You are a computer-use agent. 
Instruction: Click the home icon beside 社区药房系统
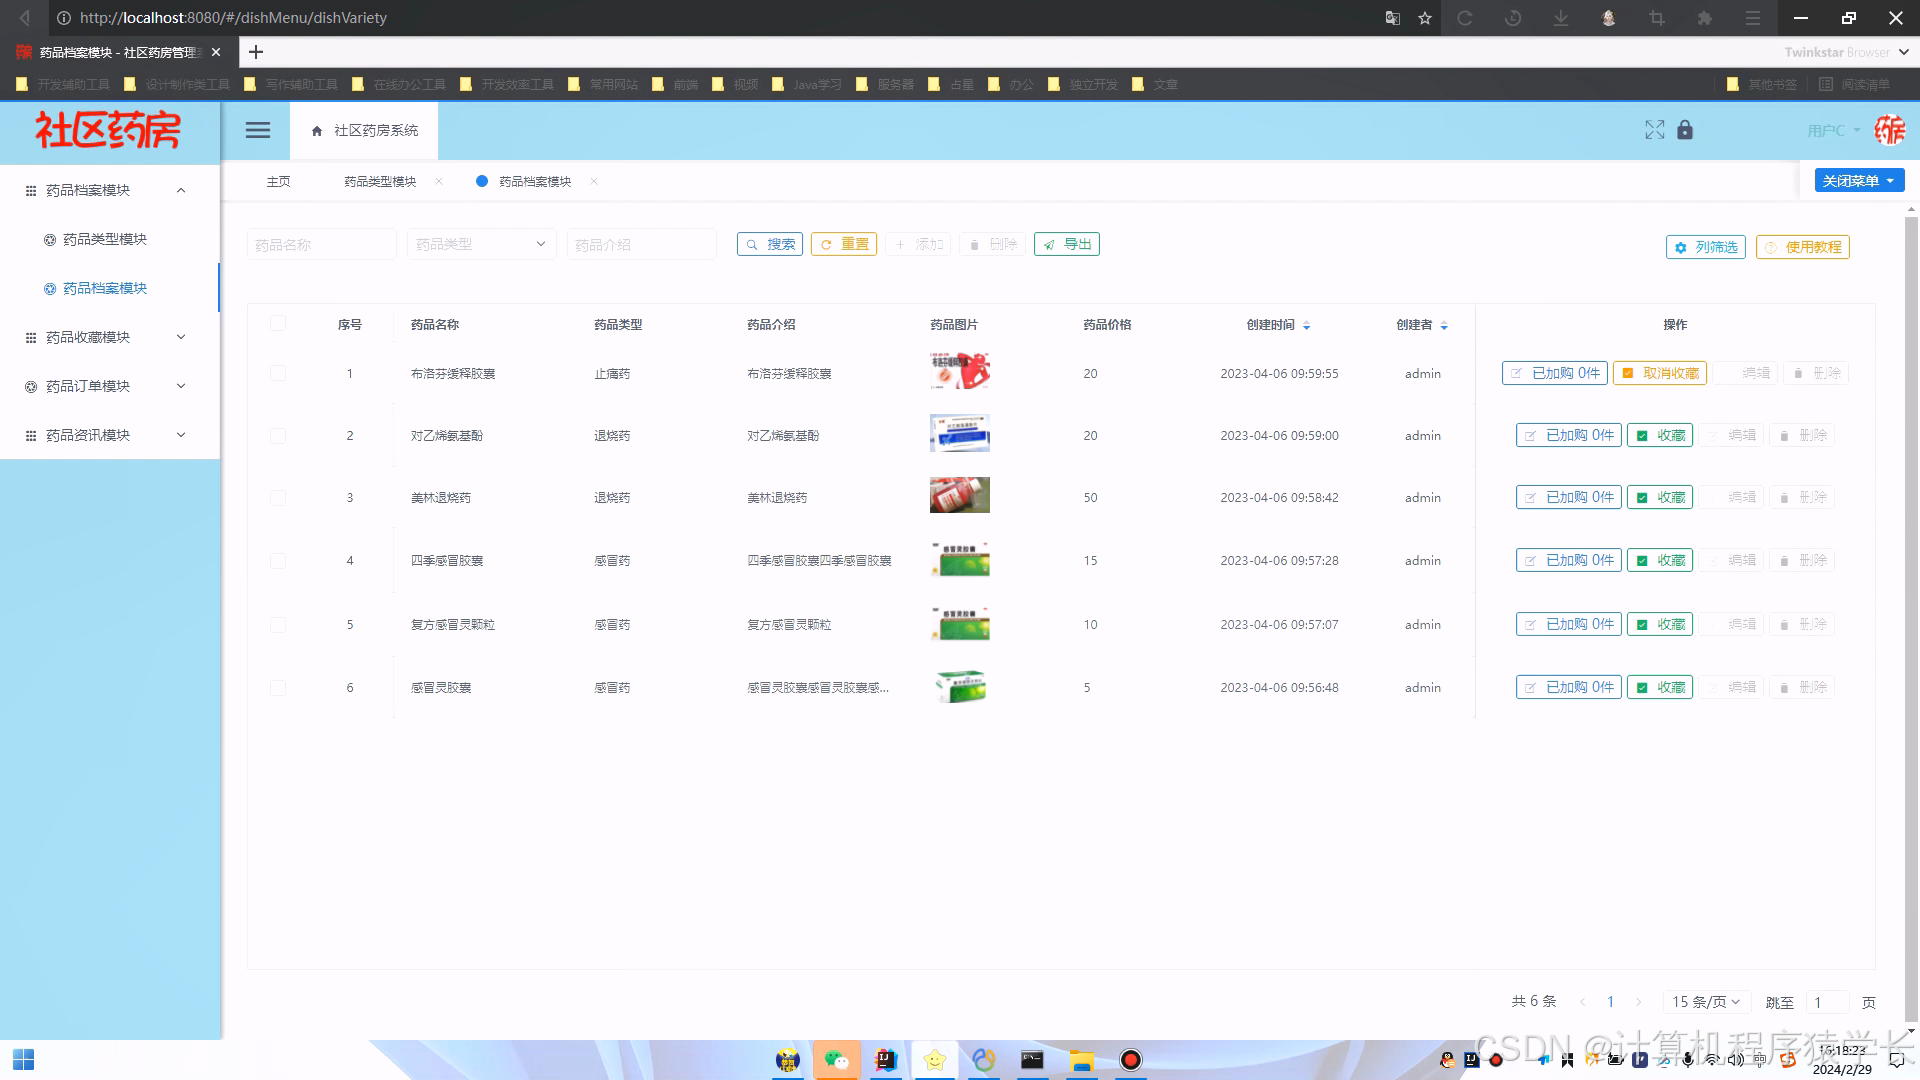point(317,131)
